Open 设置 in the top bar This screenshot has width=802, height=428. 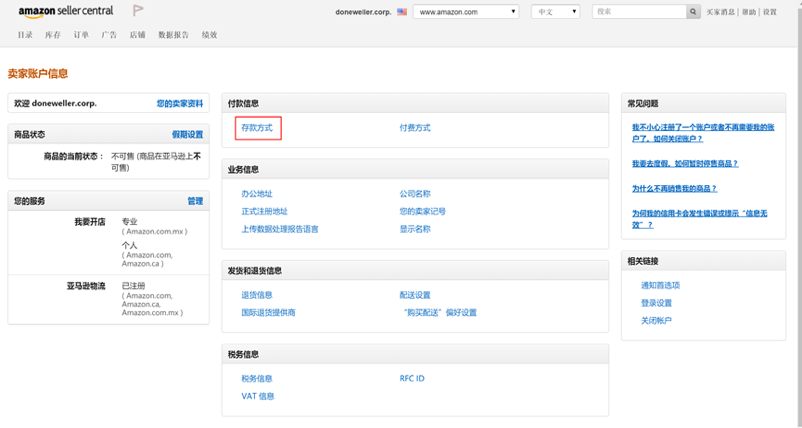pyautogui.click(x=770, y=12)
